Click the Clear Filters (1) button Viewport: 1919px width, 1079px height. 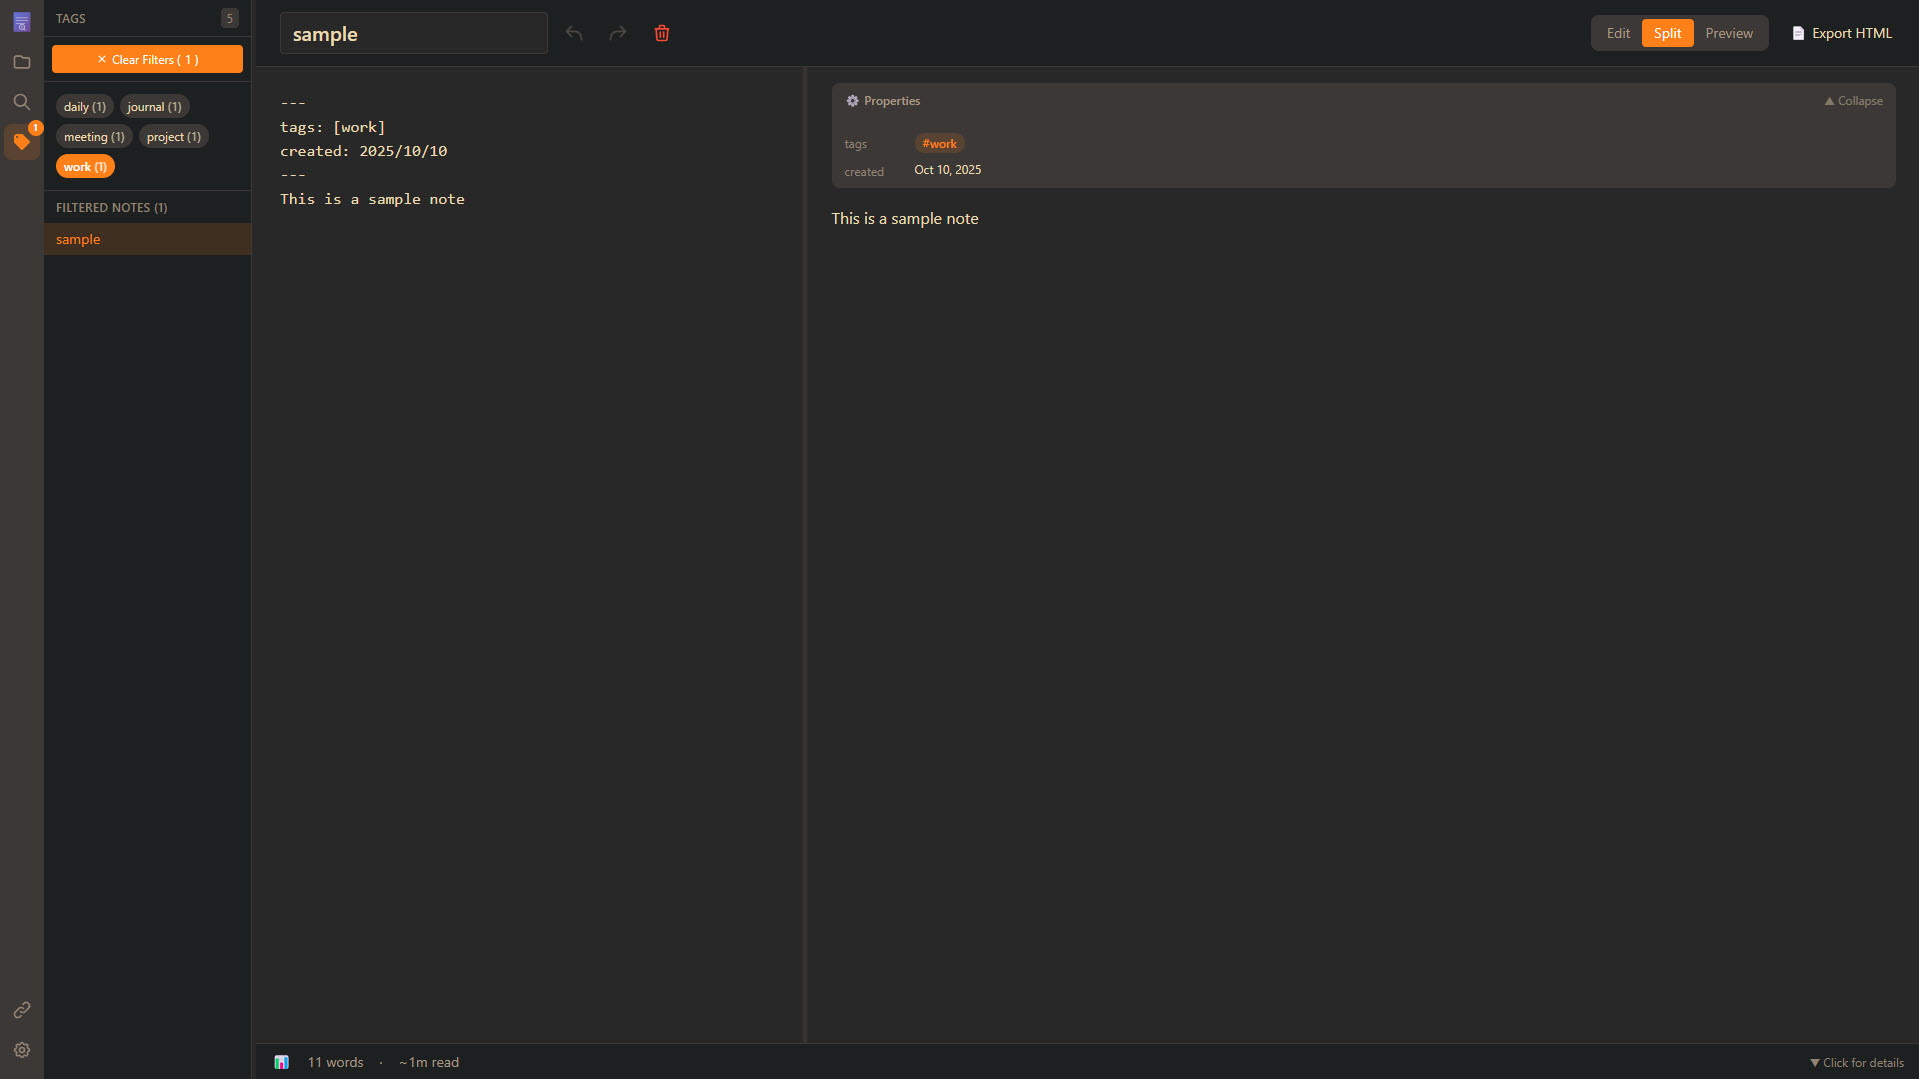(x=147, y=59)
